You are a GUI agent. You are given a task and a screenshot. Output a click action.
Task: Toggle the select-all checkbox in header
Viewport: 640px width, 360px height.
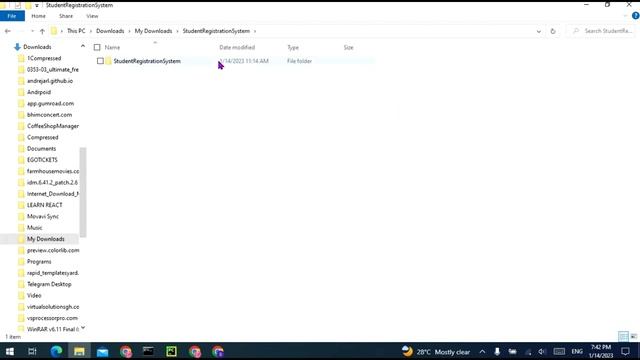pyautogui.click(x=97, y=47)
